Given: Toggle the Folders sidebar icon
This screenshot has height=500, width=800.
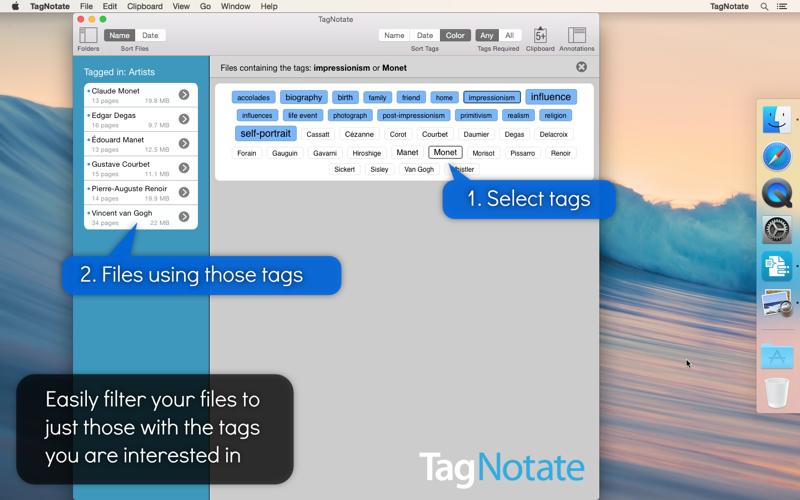Looking at the screenshot, I should coord(88,35).
